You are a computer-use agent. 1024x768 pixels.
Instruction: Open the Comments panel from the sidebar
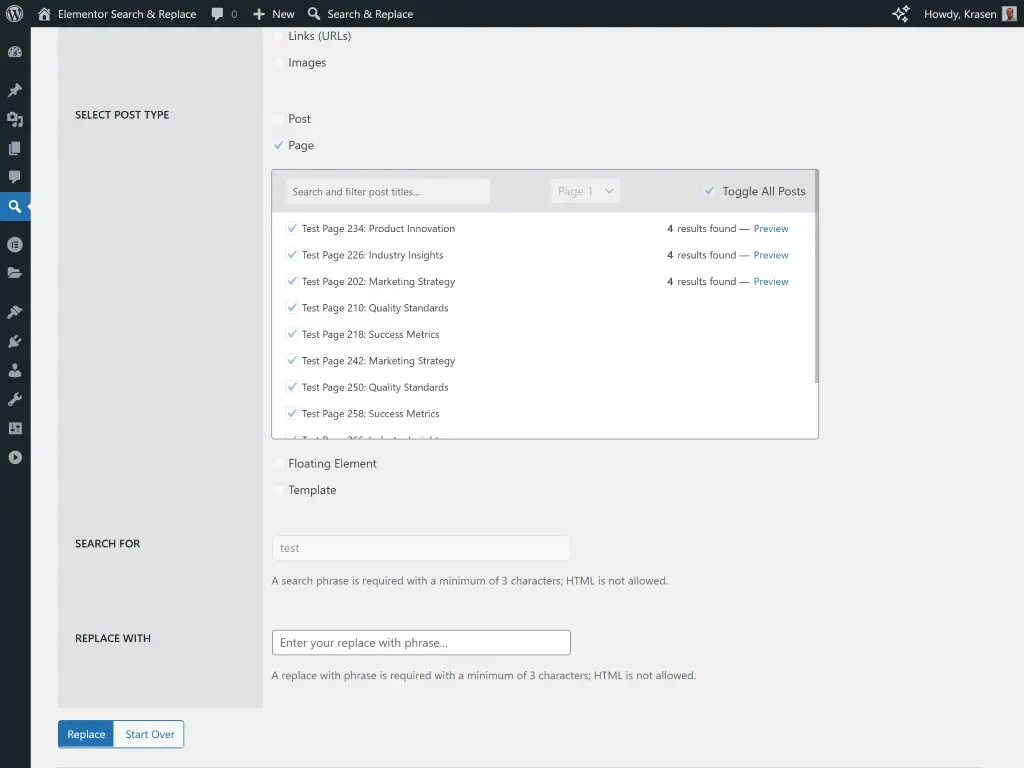16,177
